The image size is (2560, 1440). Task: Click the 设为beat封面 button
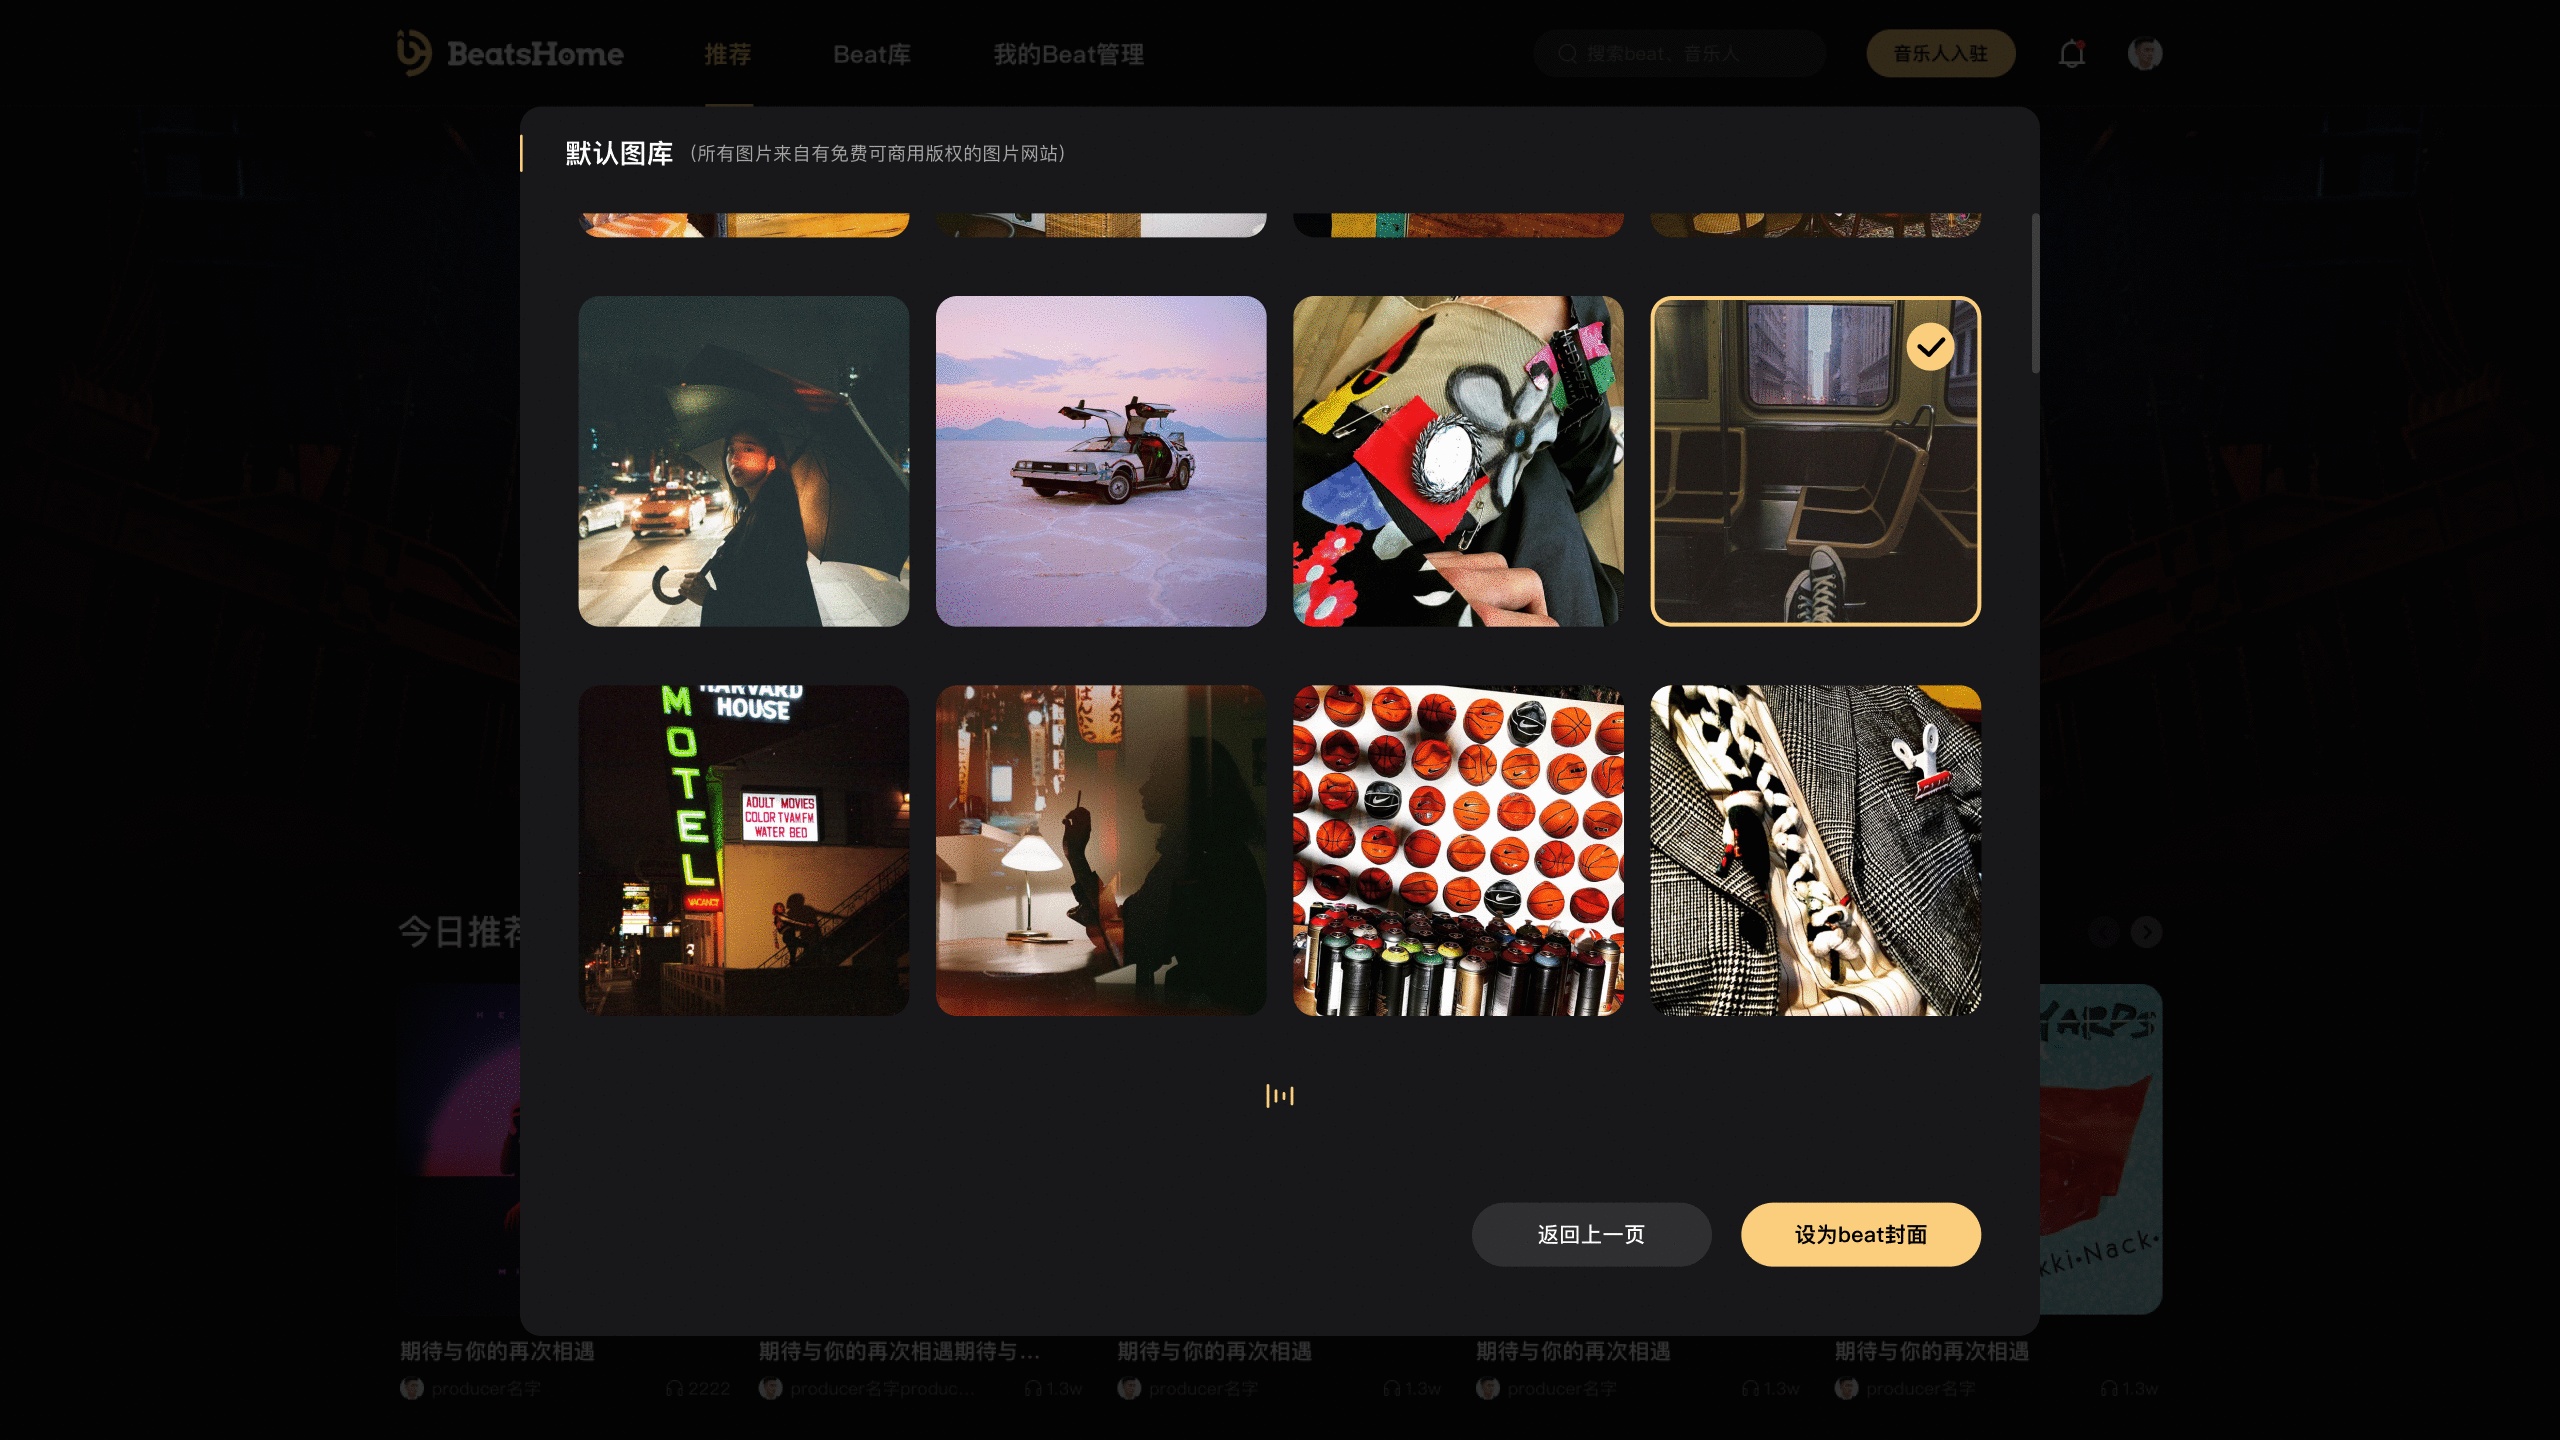[x=1861, y=1234]
